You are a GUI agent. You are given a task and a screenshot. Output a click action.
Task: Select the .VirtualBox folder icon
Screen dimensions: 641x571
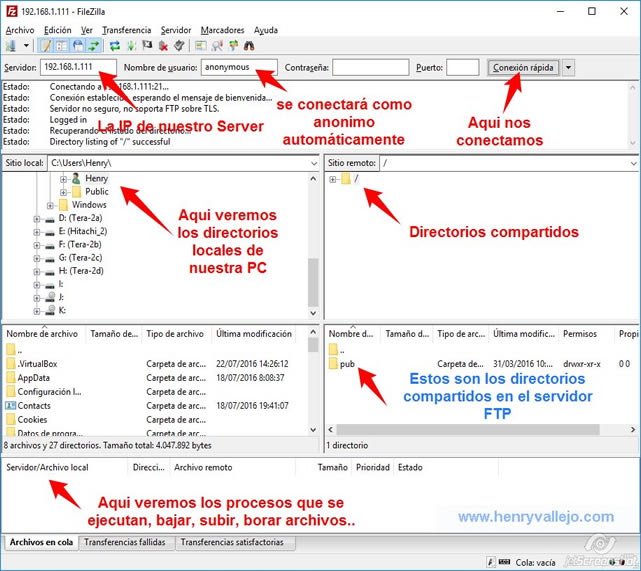(11, 364)
